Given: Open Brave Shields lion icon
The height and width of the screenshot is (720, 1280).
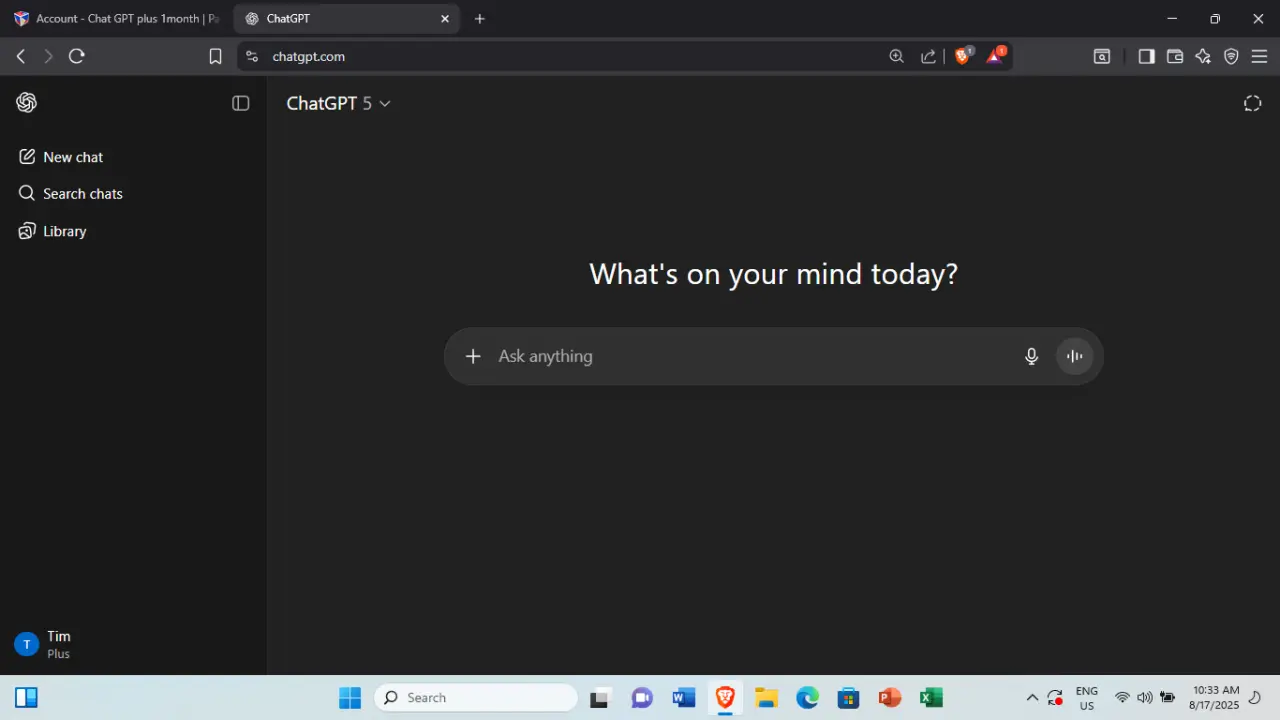Looking at the screenshot, I should [x=963, y=56].
